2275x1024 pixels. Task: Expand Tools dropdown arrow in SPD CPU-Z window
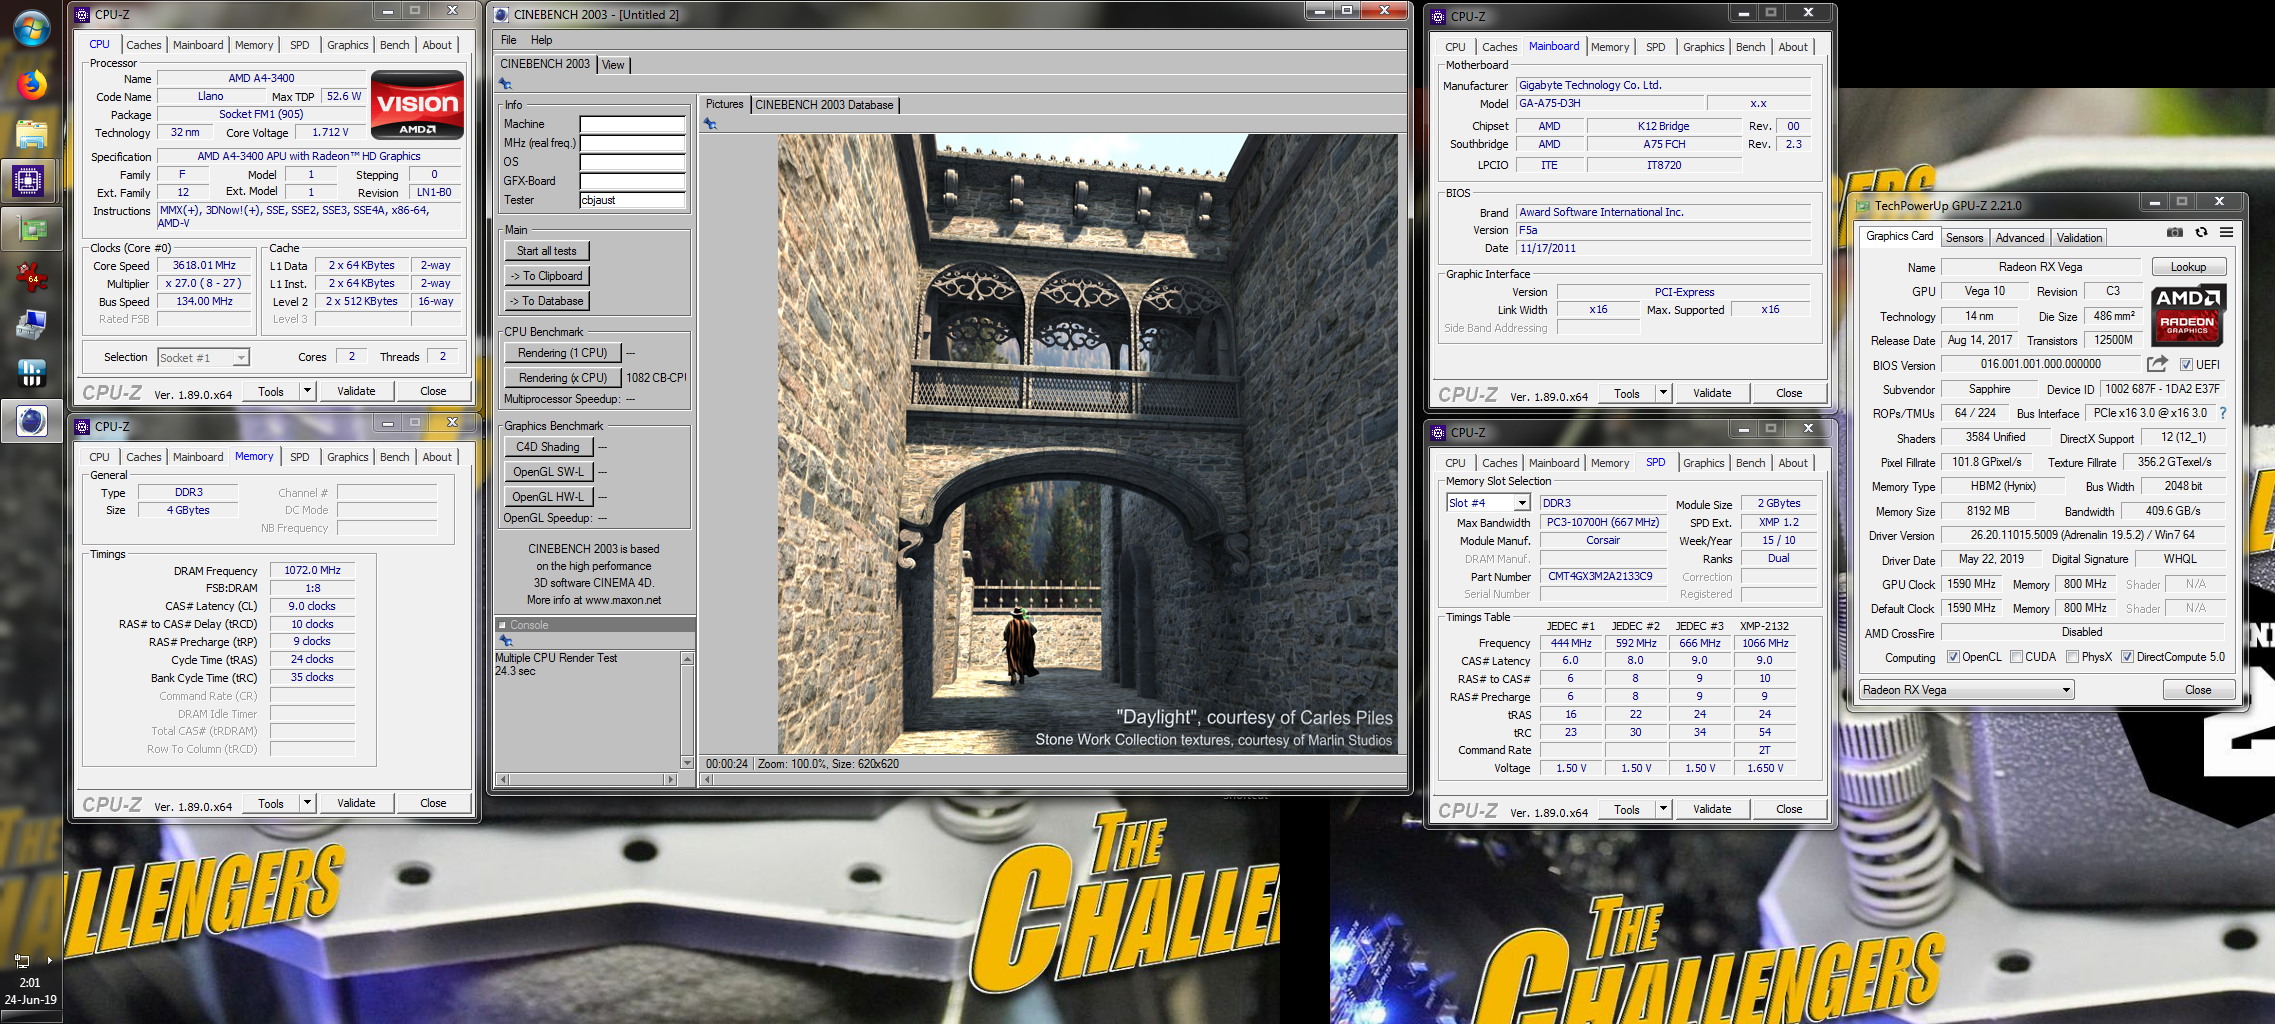(1664, 809)
